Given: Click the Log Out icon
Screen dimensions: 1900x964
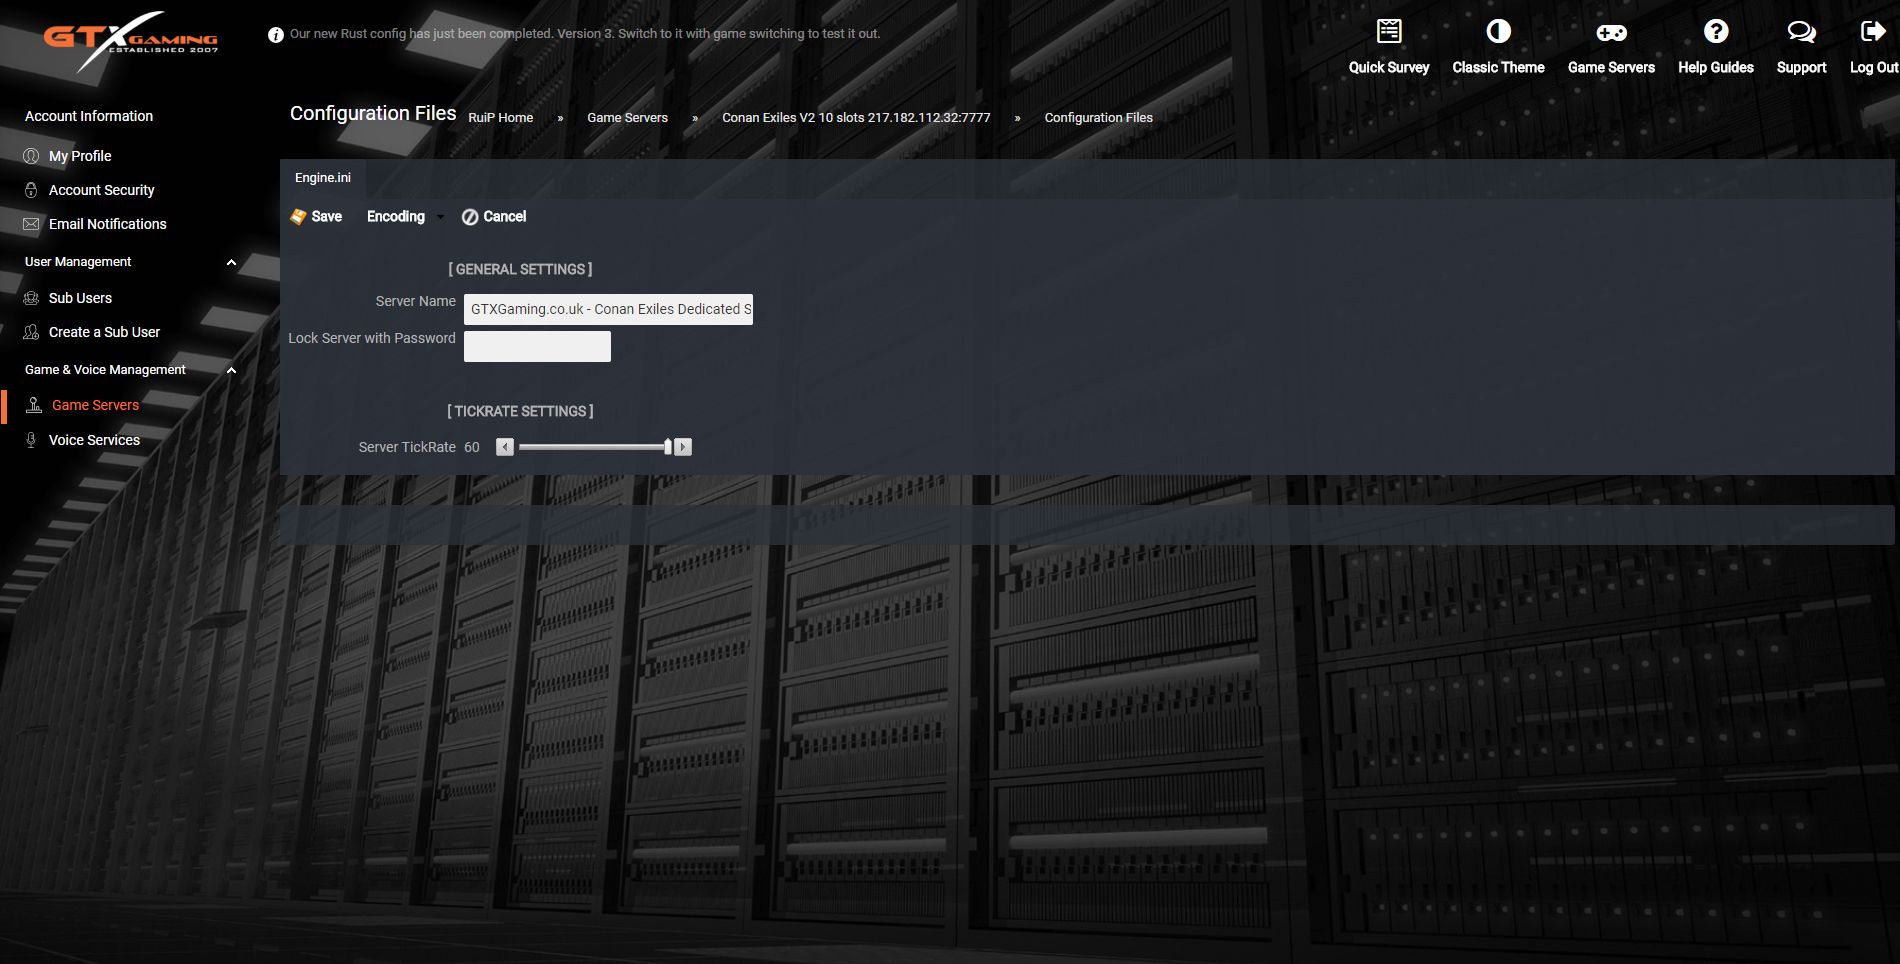Looking at the screenshot, I should click(1873, 32).
